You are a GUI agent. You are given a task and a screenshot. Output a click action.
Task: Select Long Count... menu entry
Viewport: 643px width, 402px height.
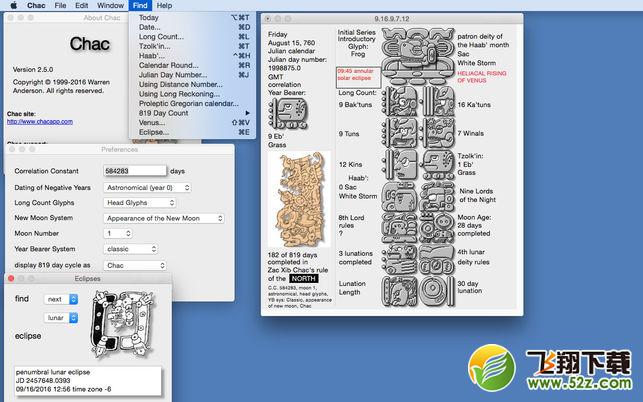(194, 37)
